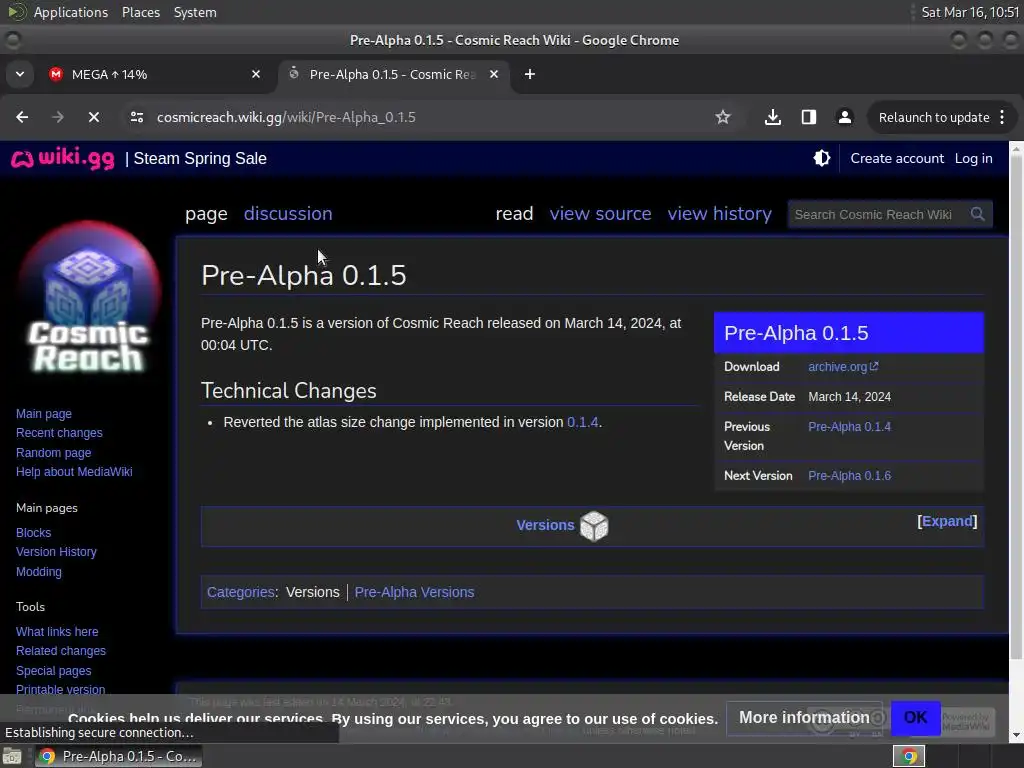Open Special pages link
This screenshot has height=768, width=1024.
coord(54,671)
